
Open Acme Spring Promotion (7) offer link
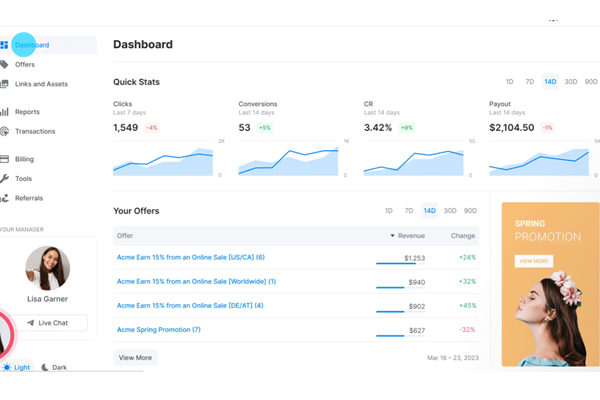click(159, 330)
